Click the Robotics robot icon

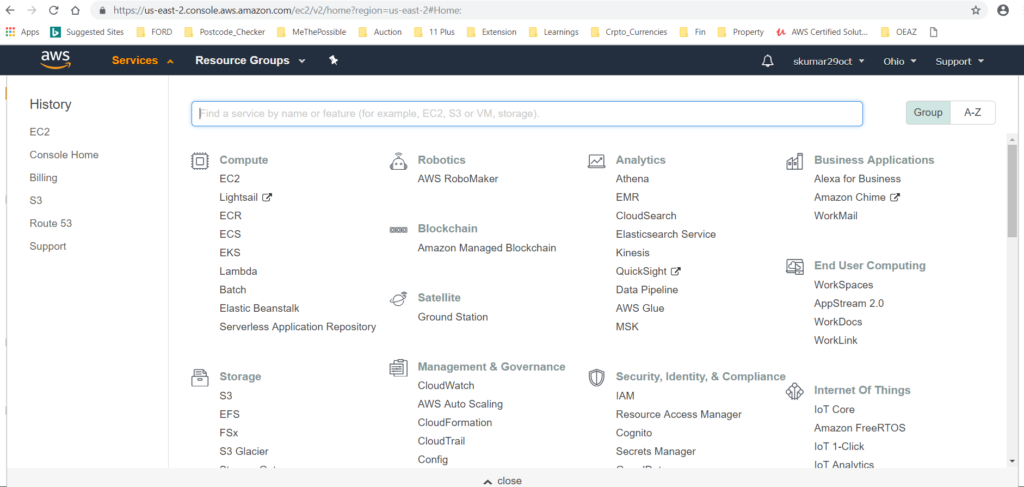(x=398, y=161)
